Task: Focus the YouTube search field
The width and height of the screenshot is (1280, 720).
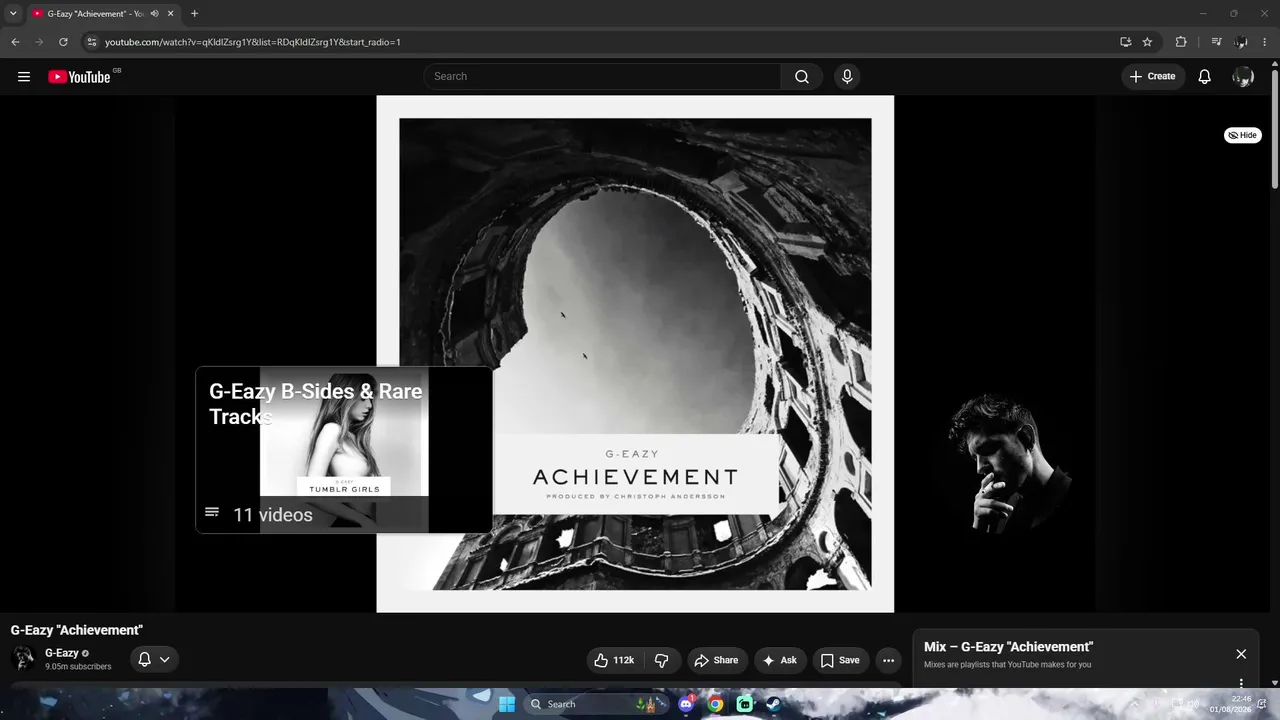Action: [x=603, y=77]
